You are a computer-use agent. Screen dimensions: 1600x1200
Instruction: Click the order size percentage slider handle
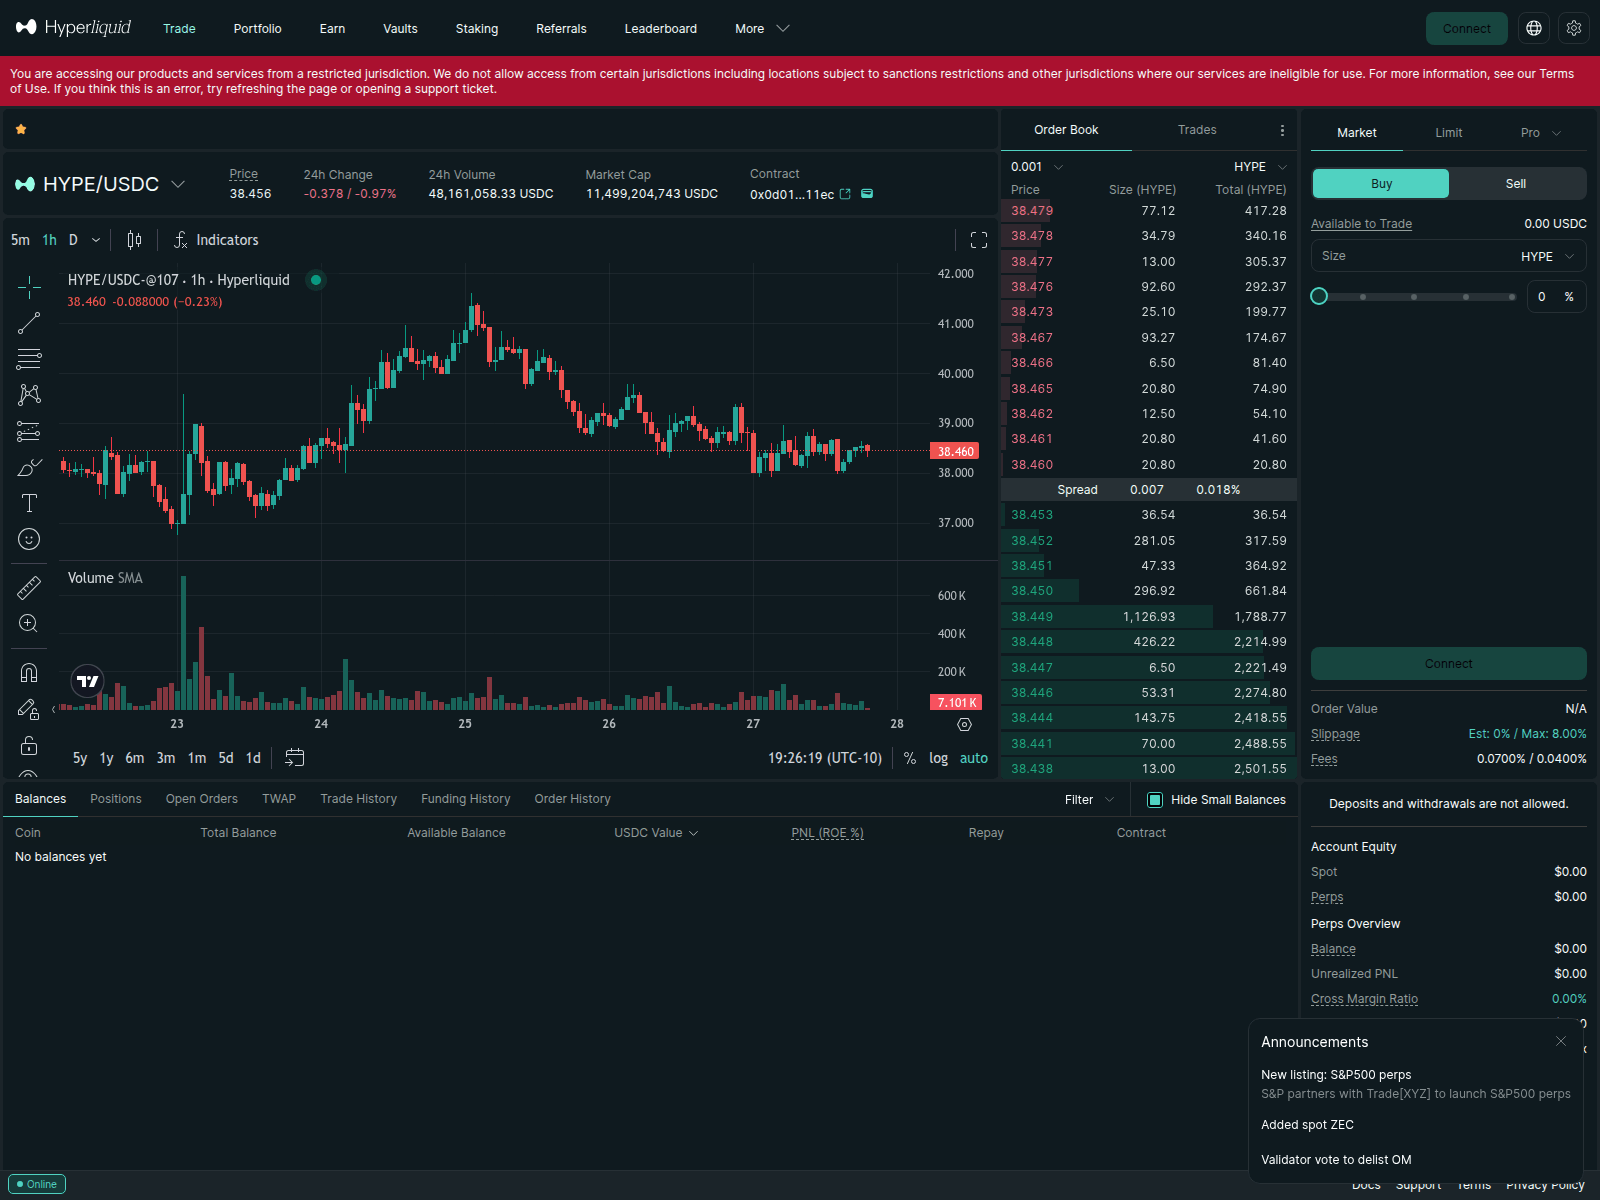(1319, 296)
